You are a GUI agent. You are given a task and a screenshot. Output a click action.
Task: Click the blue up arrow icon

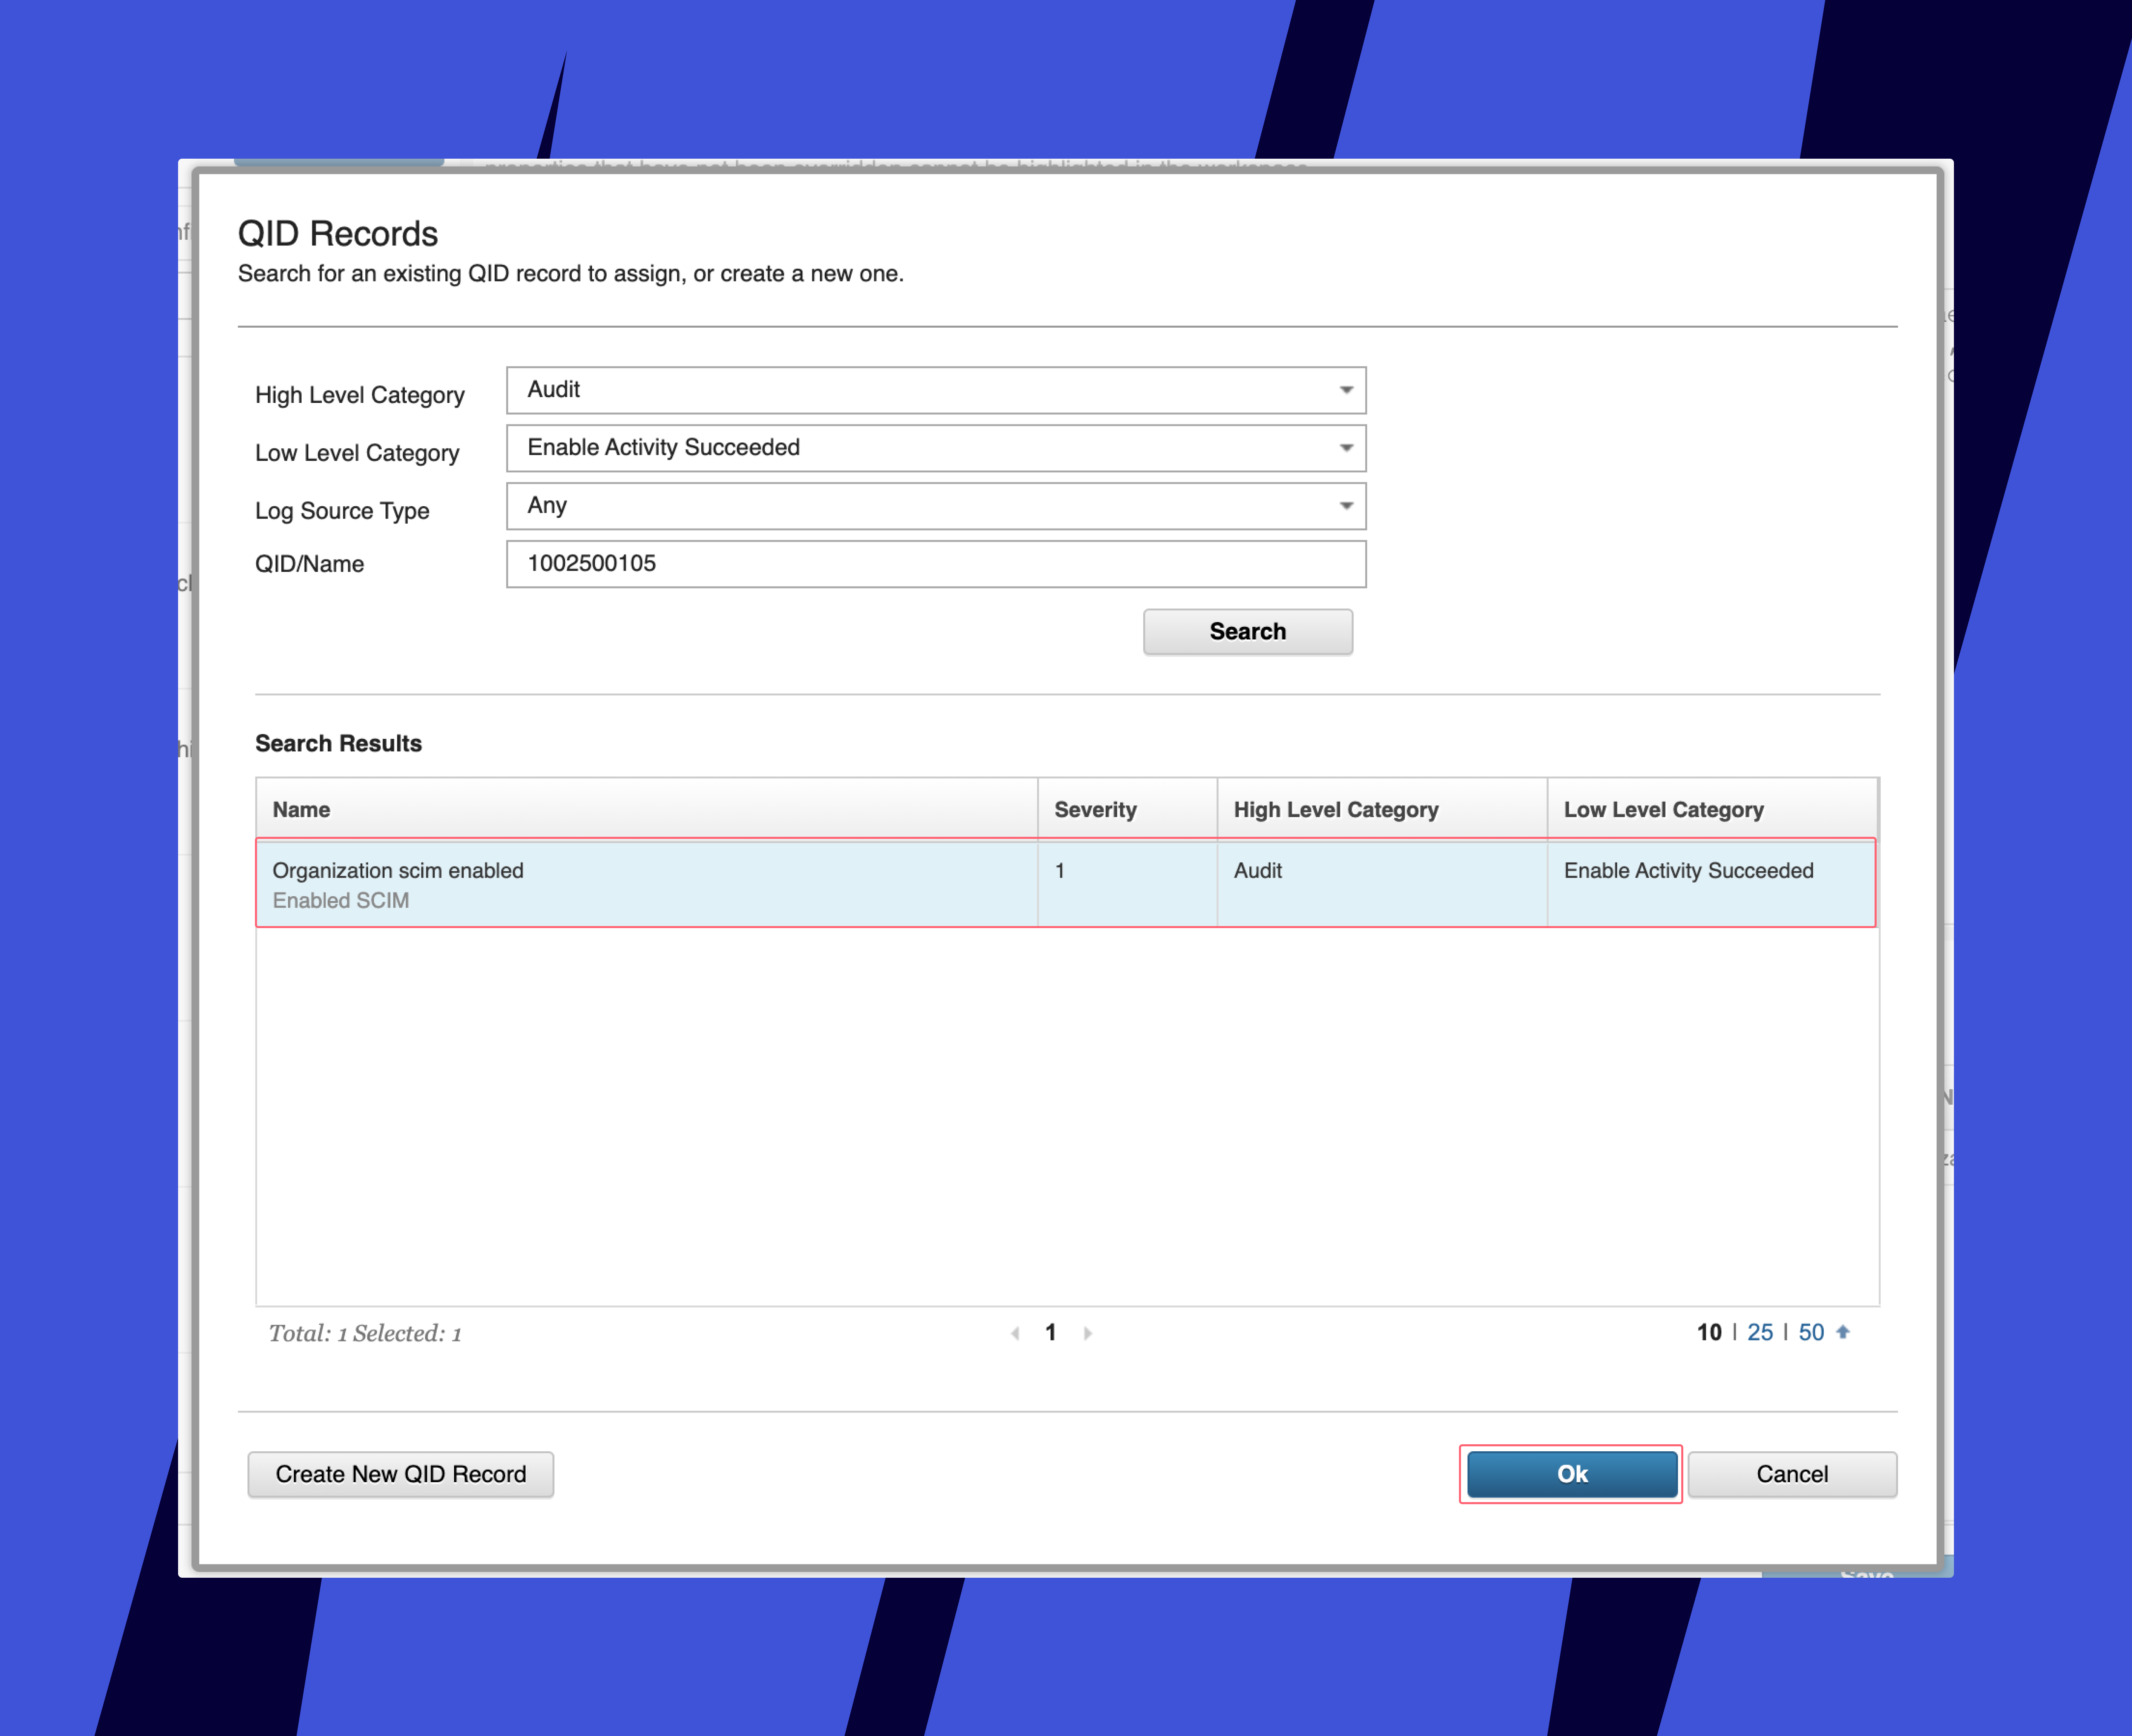pos(1843,1332)
